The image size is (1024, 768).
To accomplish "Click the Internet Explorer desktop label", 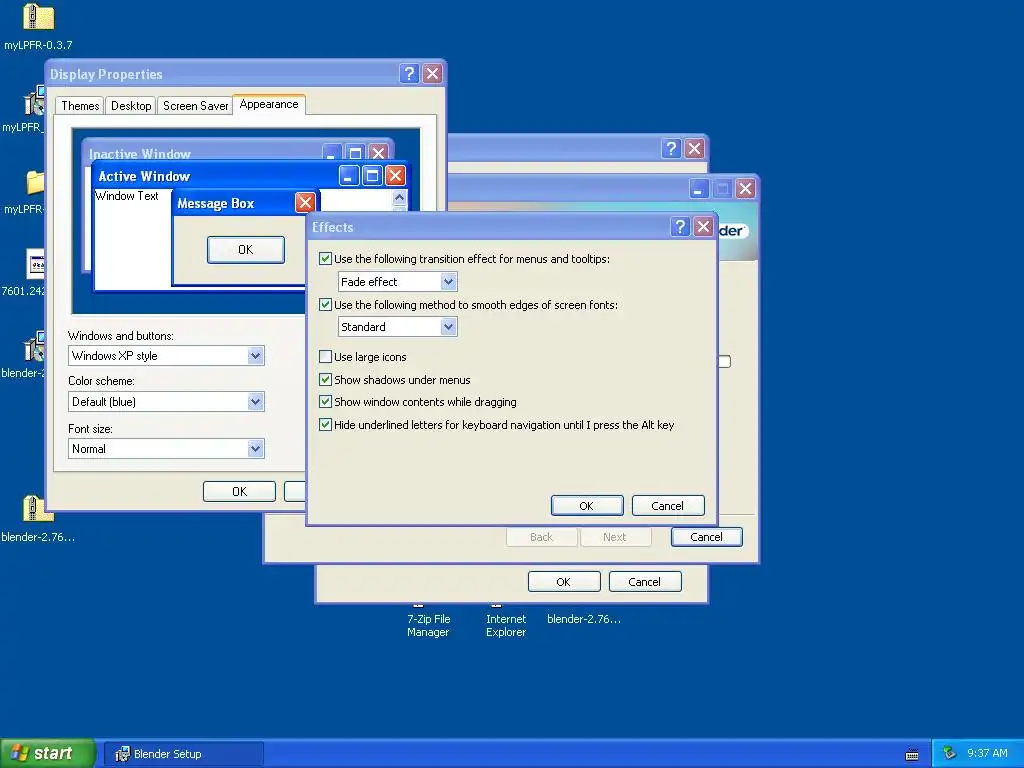I will coord(506,625).
